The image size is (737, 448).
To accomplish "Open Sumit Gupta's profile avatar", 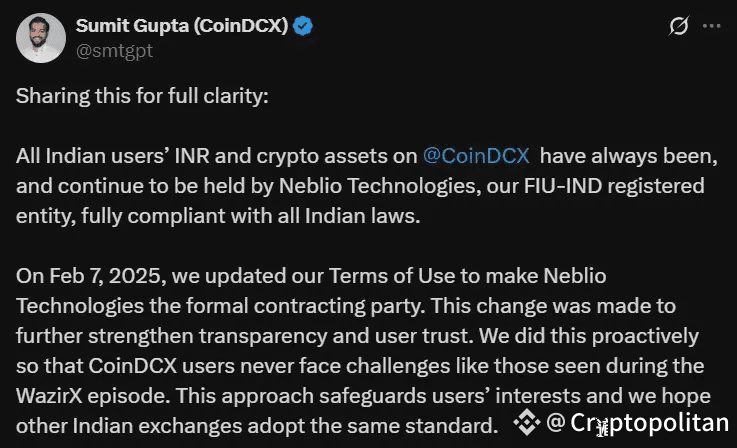I will click(x=40, y=38).
